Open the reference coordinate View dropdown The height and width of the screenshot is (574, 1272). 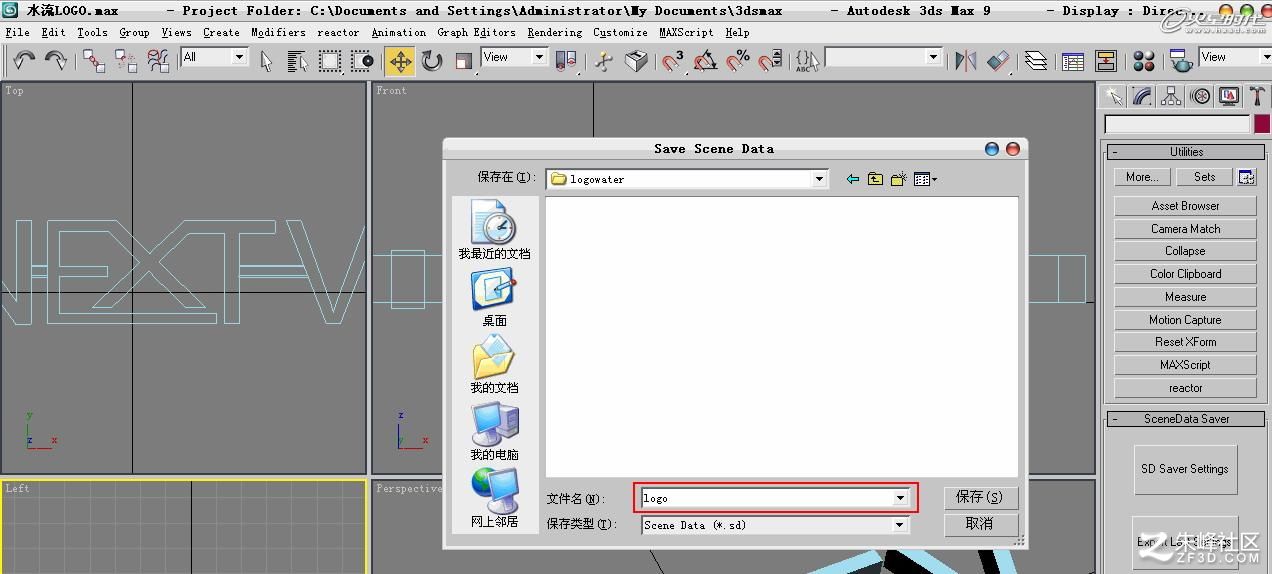539,57
